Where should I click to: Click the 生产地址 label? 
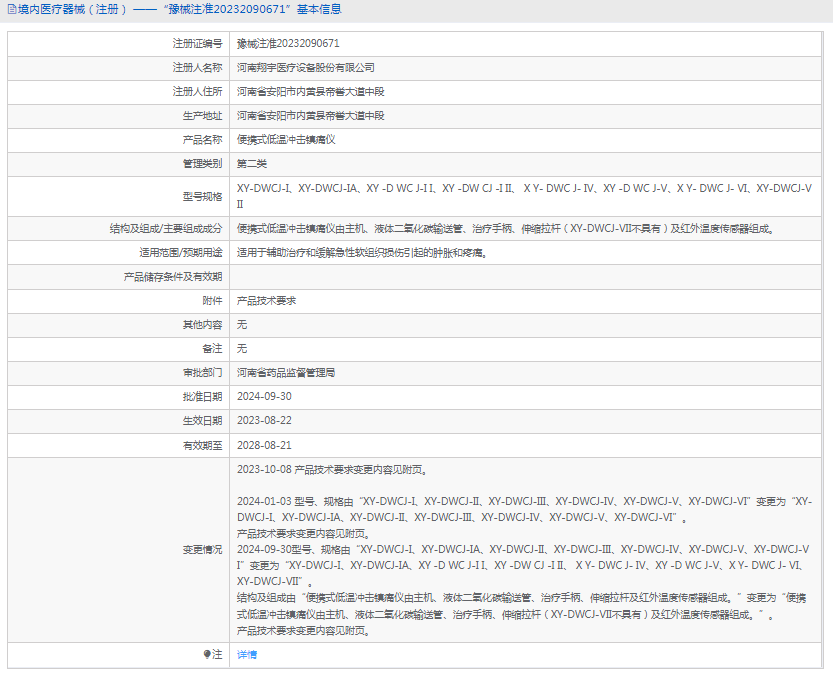pos(202,115)
